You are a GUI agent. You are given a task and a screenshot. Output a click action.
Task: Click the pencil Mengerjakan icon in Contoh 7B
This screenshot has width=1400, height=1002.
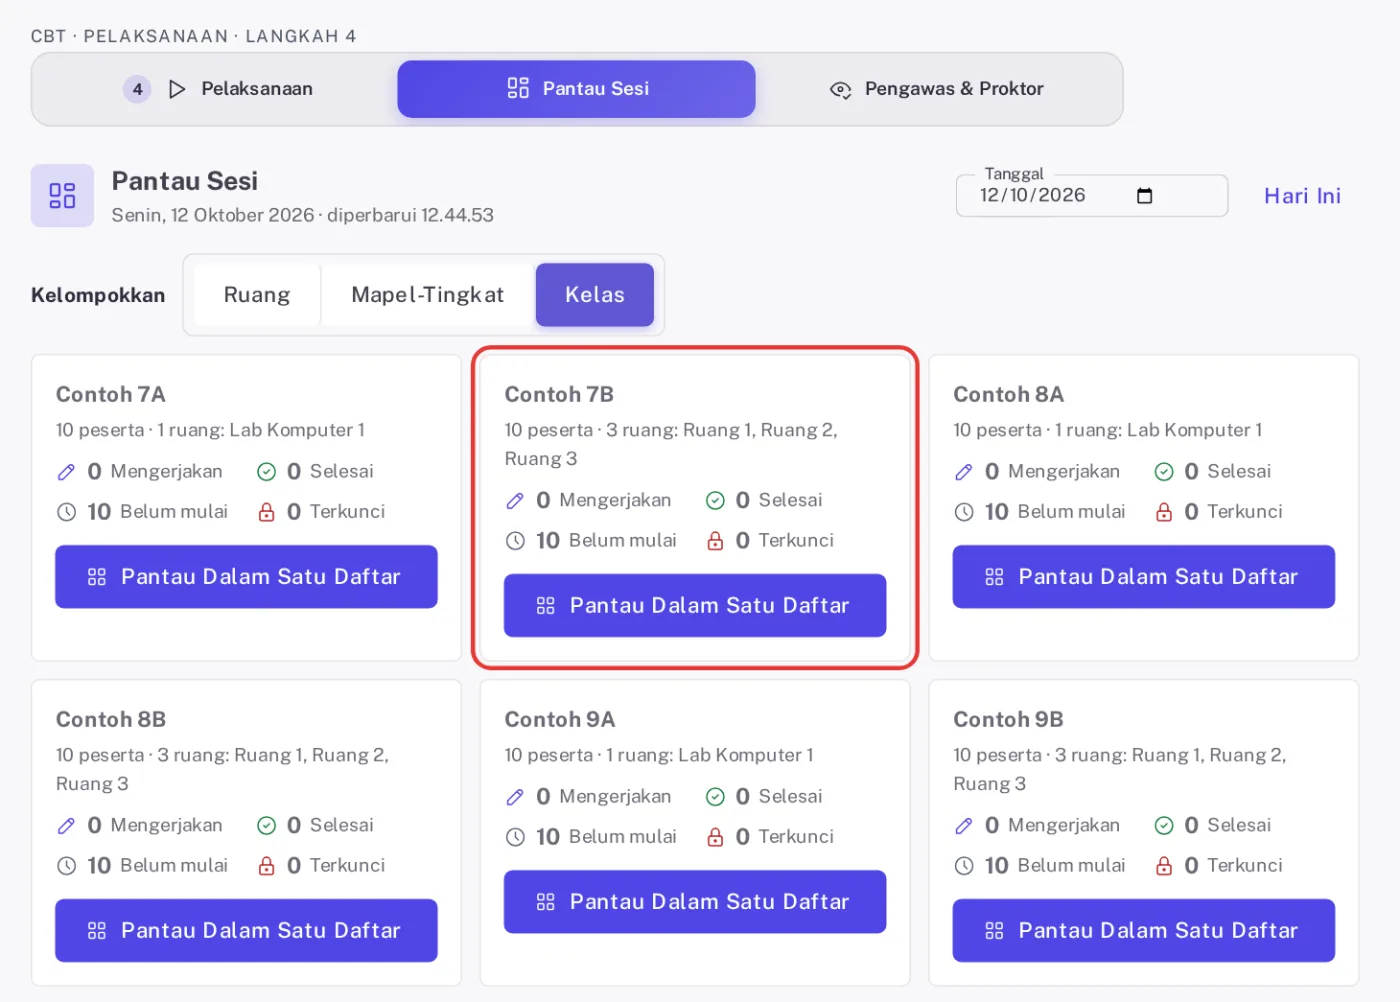(x=515, y=501)
